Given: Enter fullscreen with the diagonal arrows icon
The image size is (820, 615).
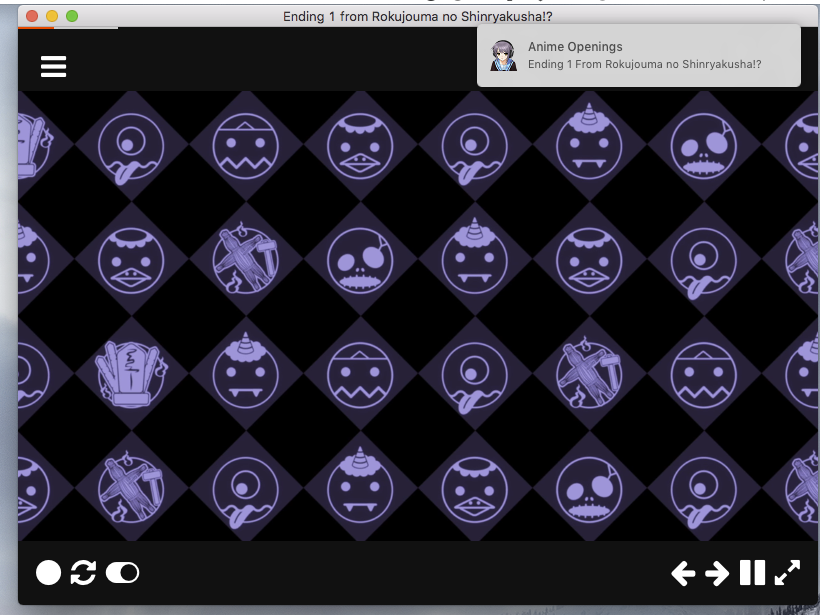Looking at the screenshot, I should click(787, 573).
